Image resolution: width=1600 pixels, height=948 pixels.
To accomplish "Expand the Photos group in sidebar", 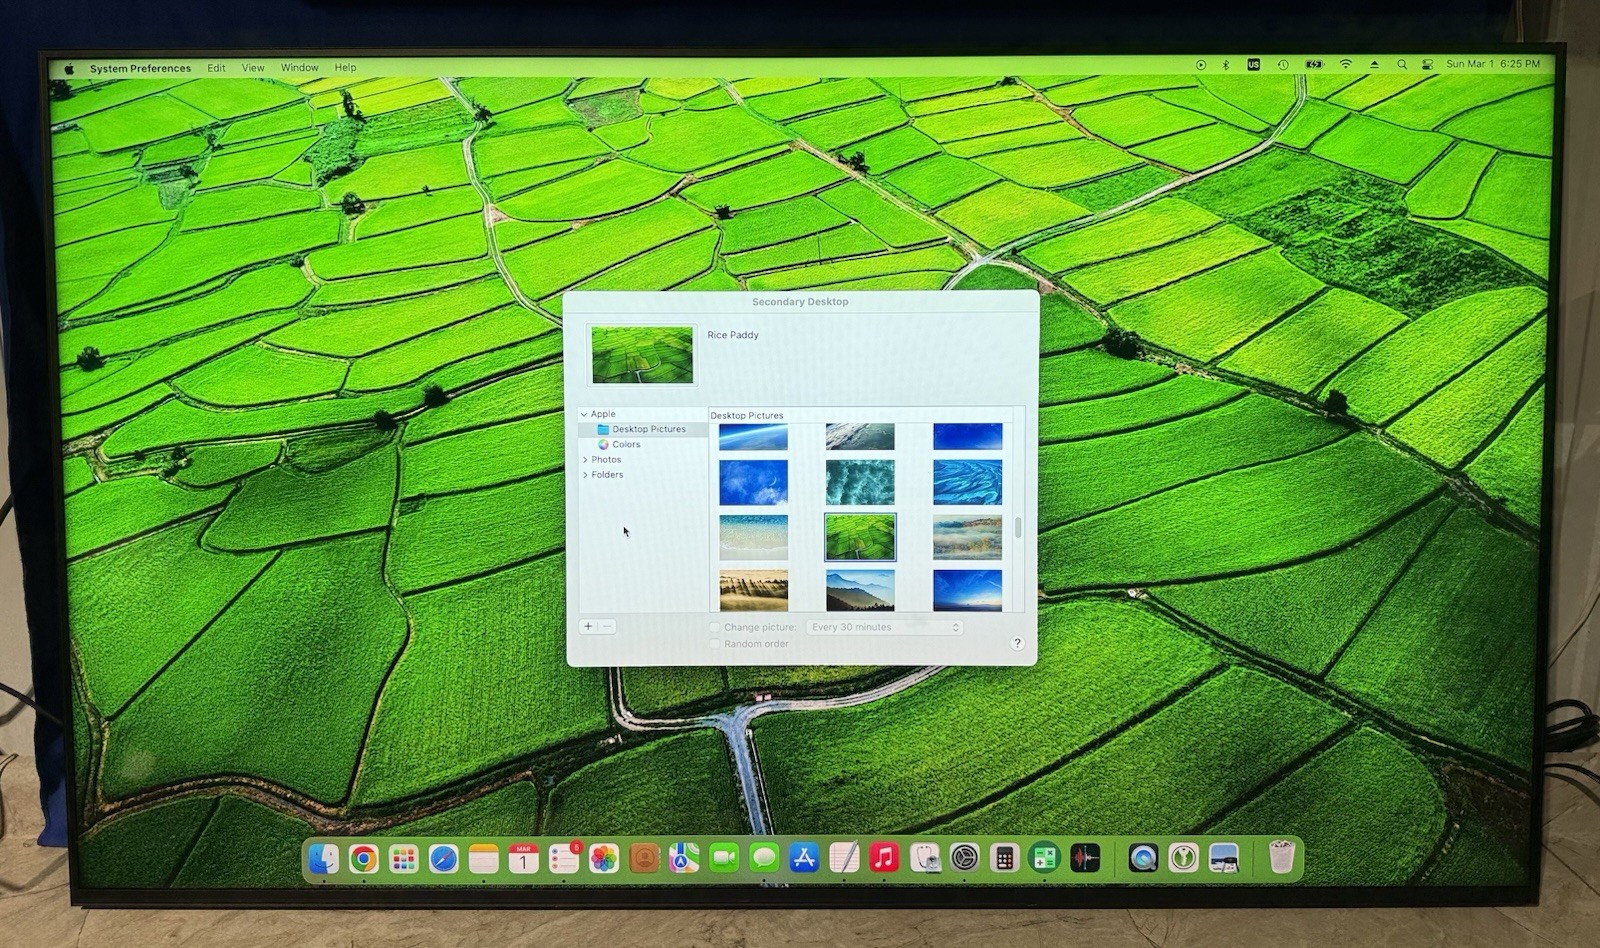I will 585,460.
